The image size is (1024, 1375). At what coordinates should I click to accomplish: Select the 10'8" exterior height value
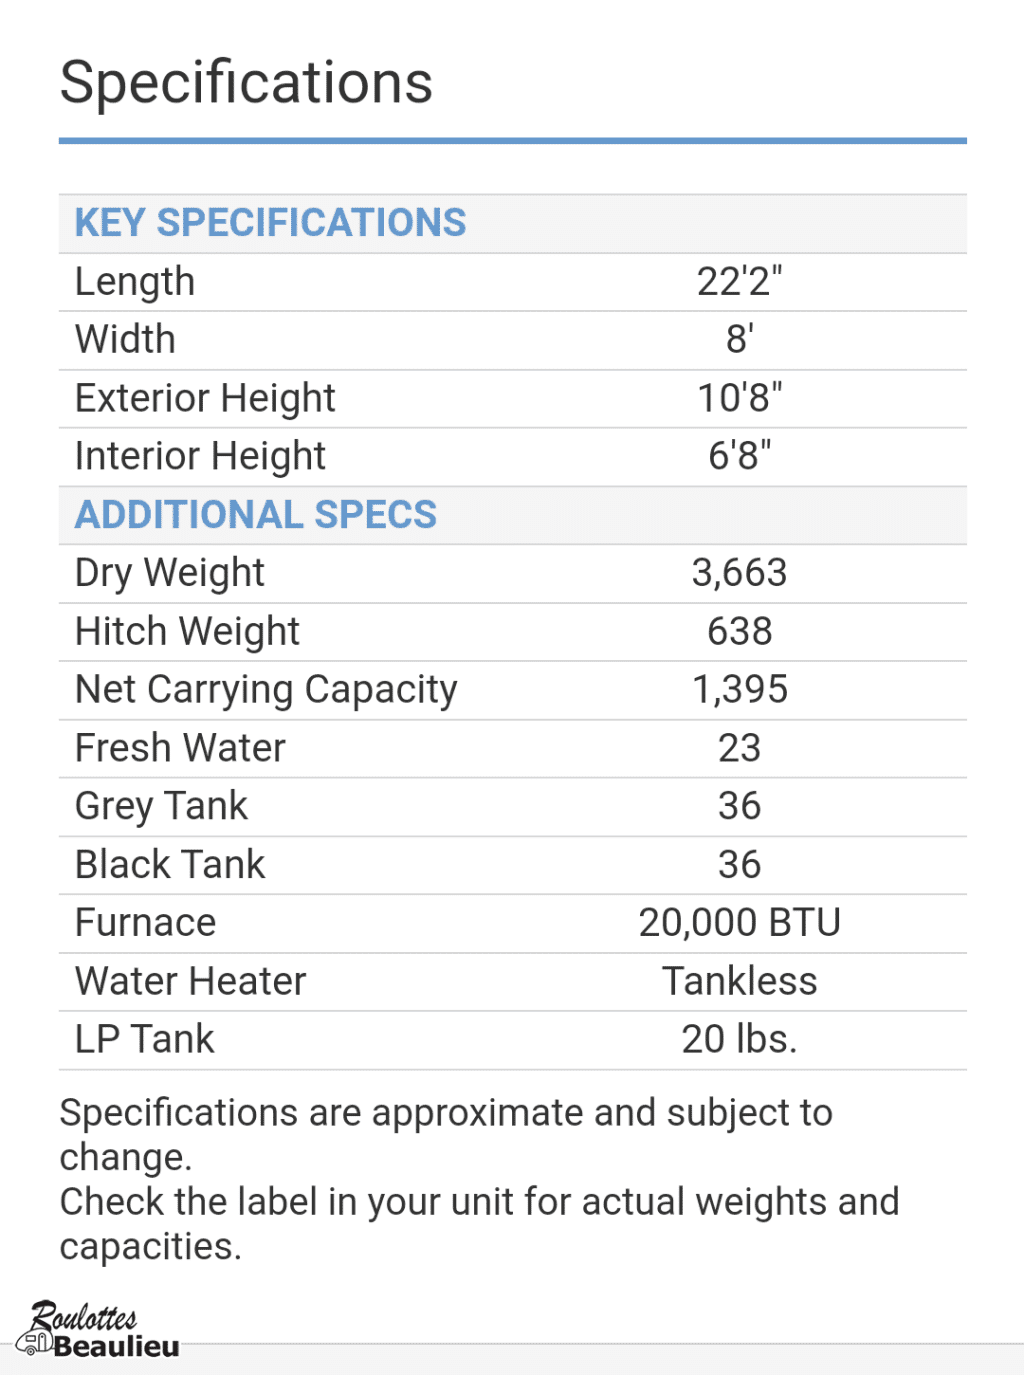pyautogui.click(x=739, y=398)
